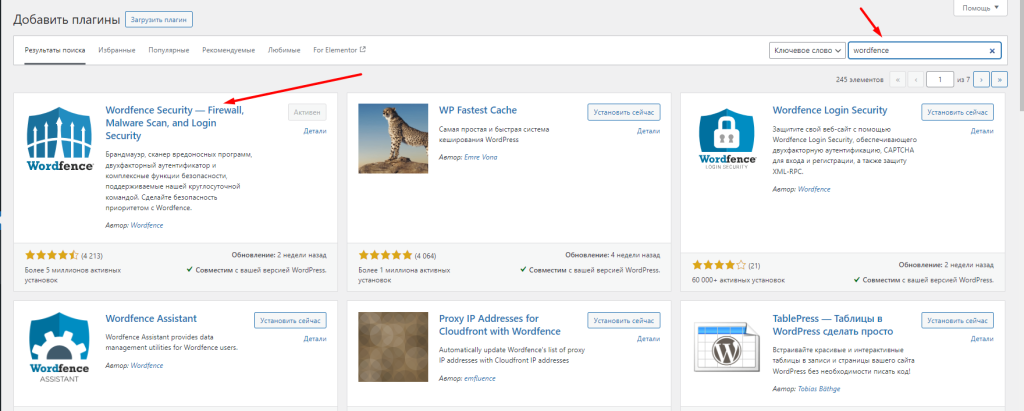Click author Tobias Bäthge link

point(820,389)
